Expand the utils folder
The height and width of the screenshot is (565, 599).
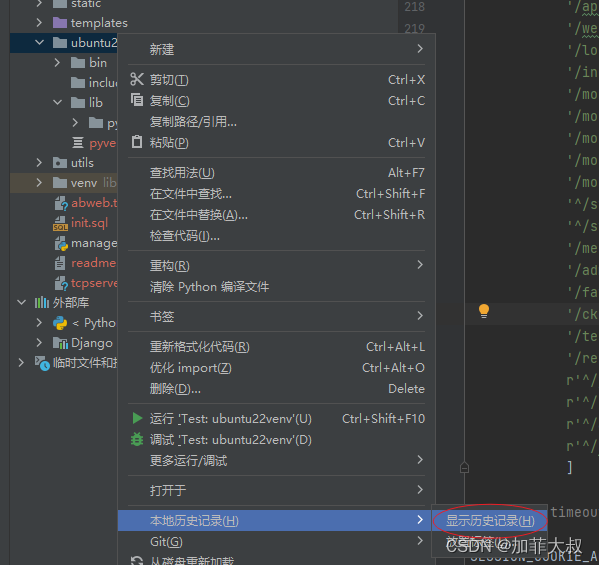[x=39, y=163]
